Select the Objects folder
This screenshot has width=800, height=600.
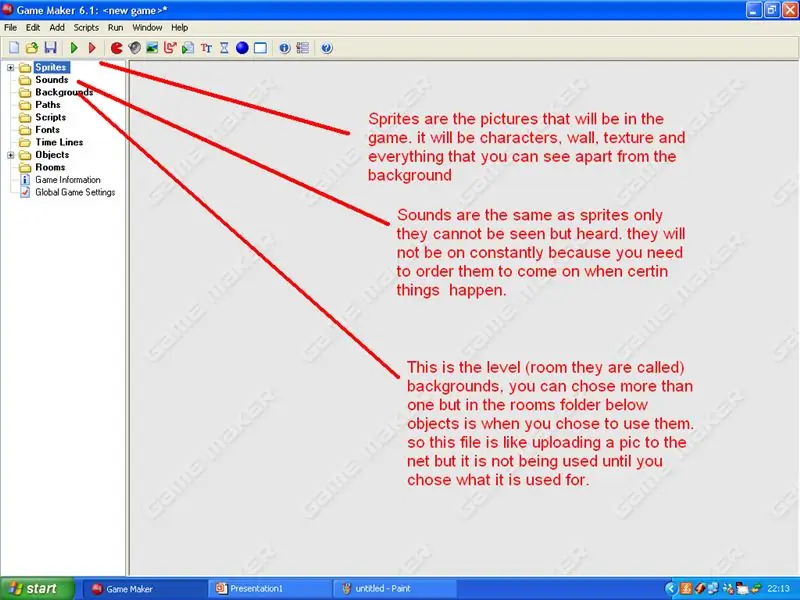point(52,155)
